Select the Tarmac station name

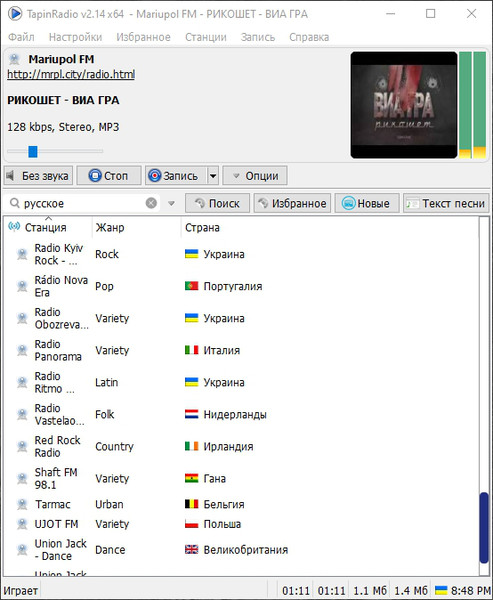pos(52,504)
